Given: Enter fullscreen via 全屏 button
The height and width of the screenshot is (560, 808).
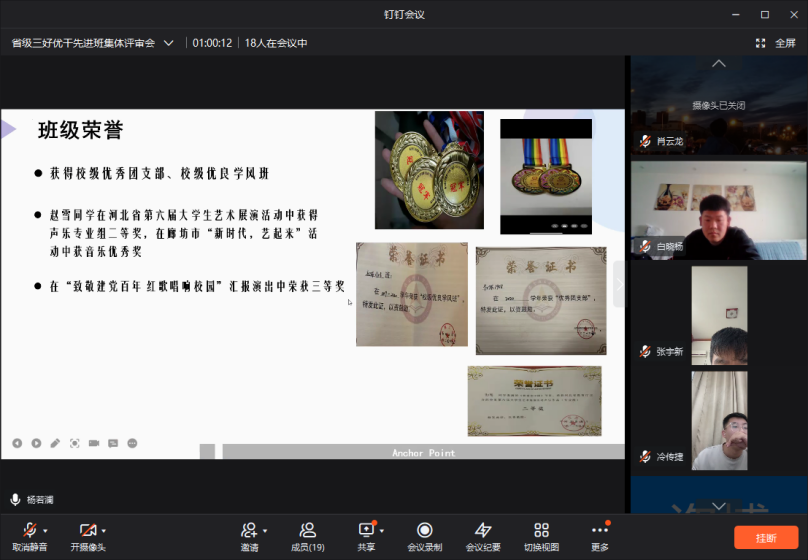Looking at the screenshot, I should pyautogui.click(x=776, y=43).
